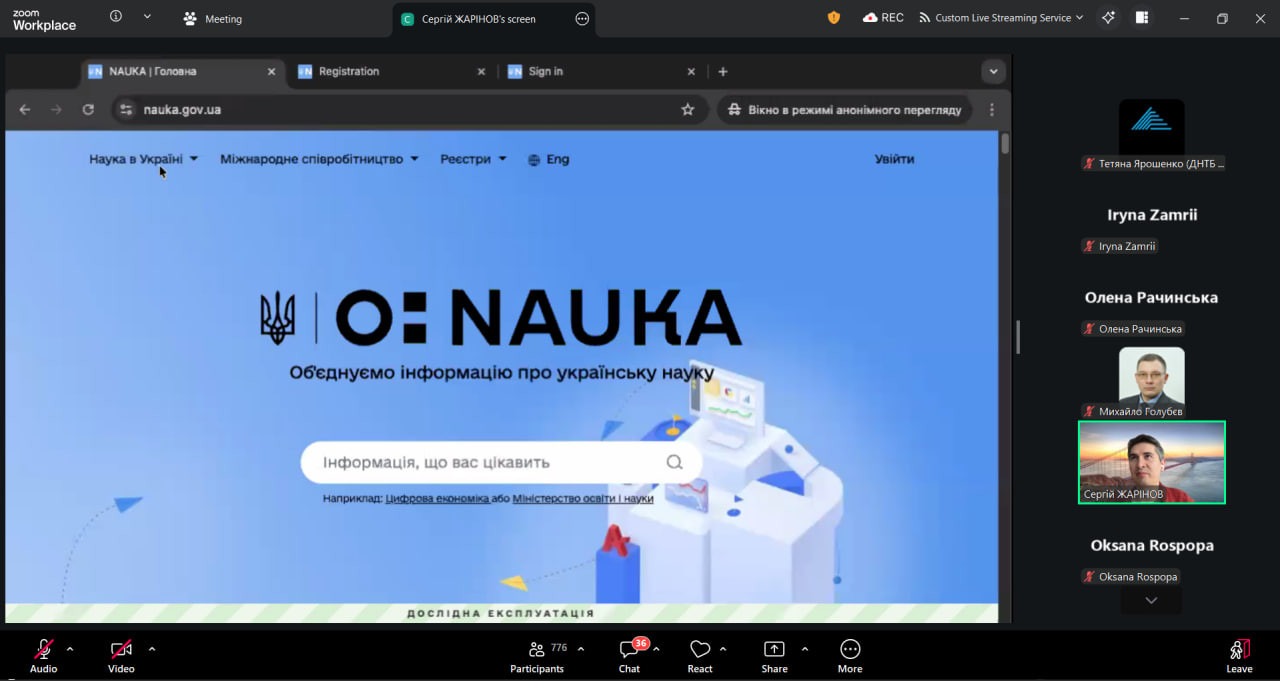Image resolution: width=1280 pixels, height=681 pixels.
Task: Click the Увійти login link
Action: tap(894, 159)
